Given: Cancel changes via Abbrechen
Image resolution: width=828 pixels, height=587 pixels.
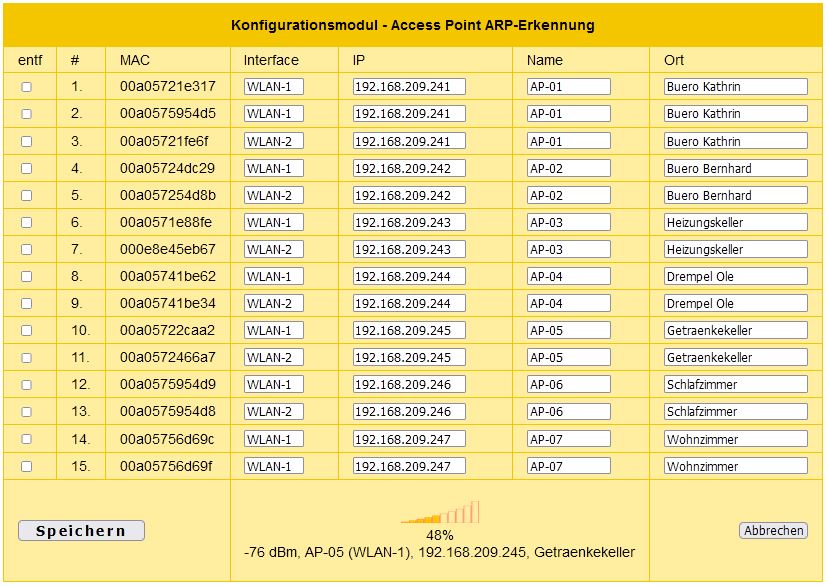Looking at the screenshot, I should 773,531.
